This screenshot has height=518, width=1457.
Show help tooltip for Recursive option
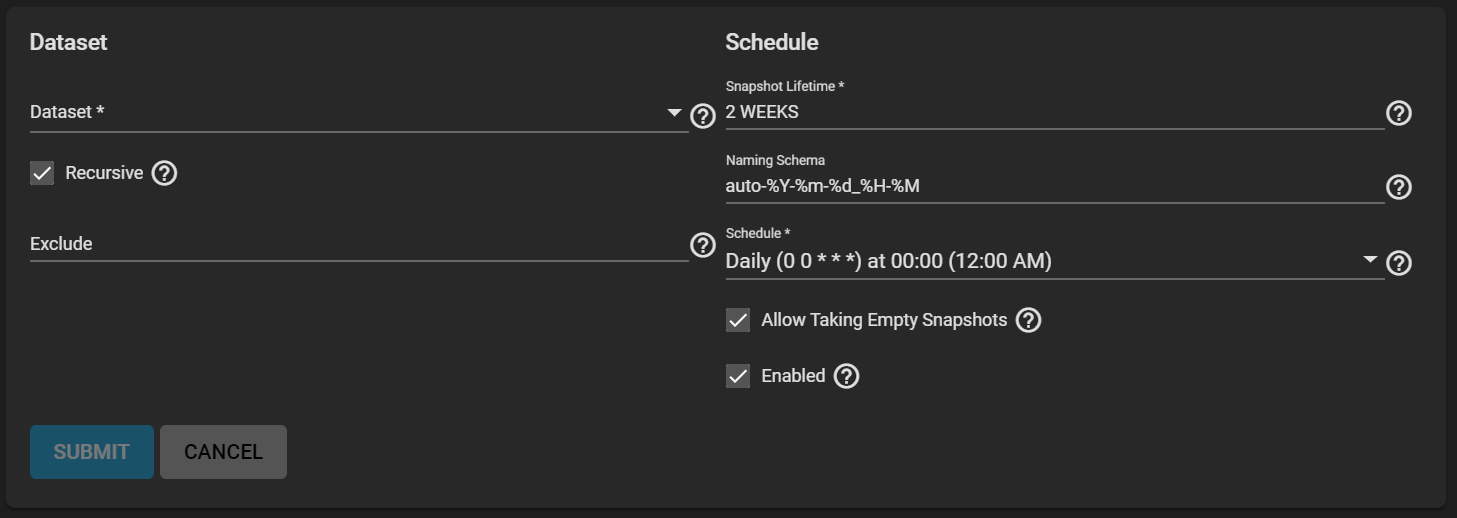[x=164, y=173]
